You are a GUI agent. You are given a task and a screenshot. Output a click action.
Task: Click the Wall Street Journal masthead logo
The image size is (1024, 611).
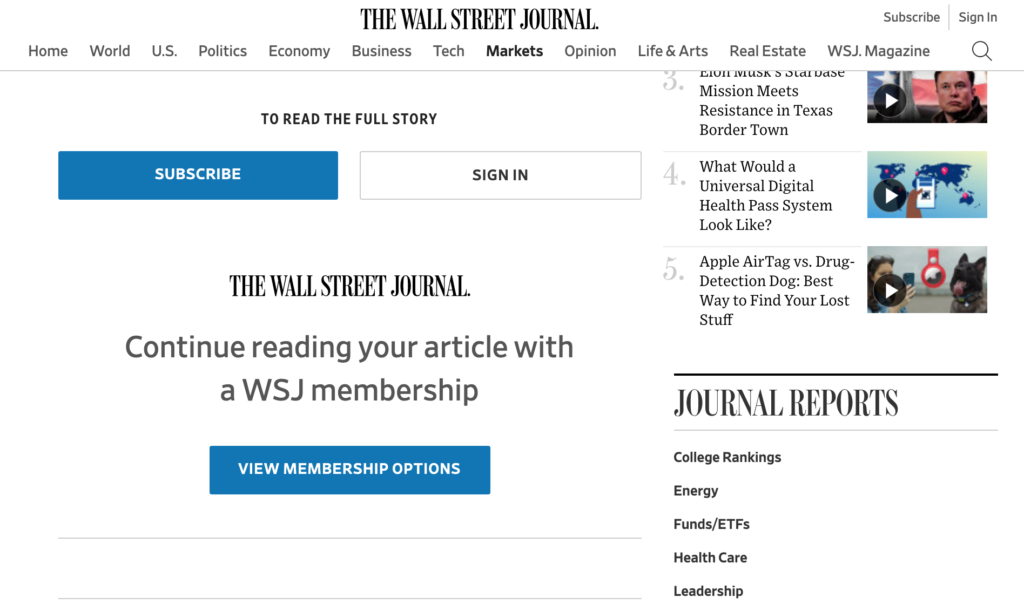pos(479,17)
